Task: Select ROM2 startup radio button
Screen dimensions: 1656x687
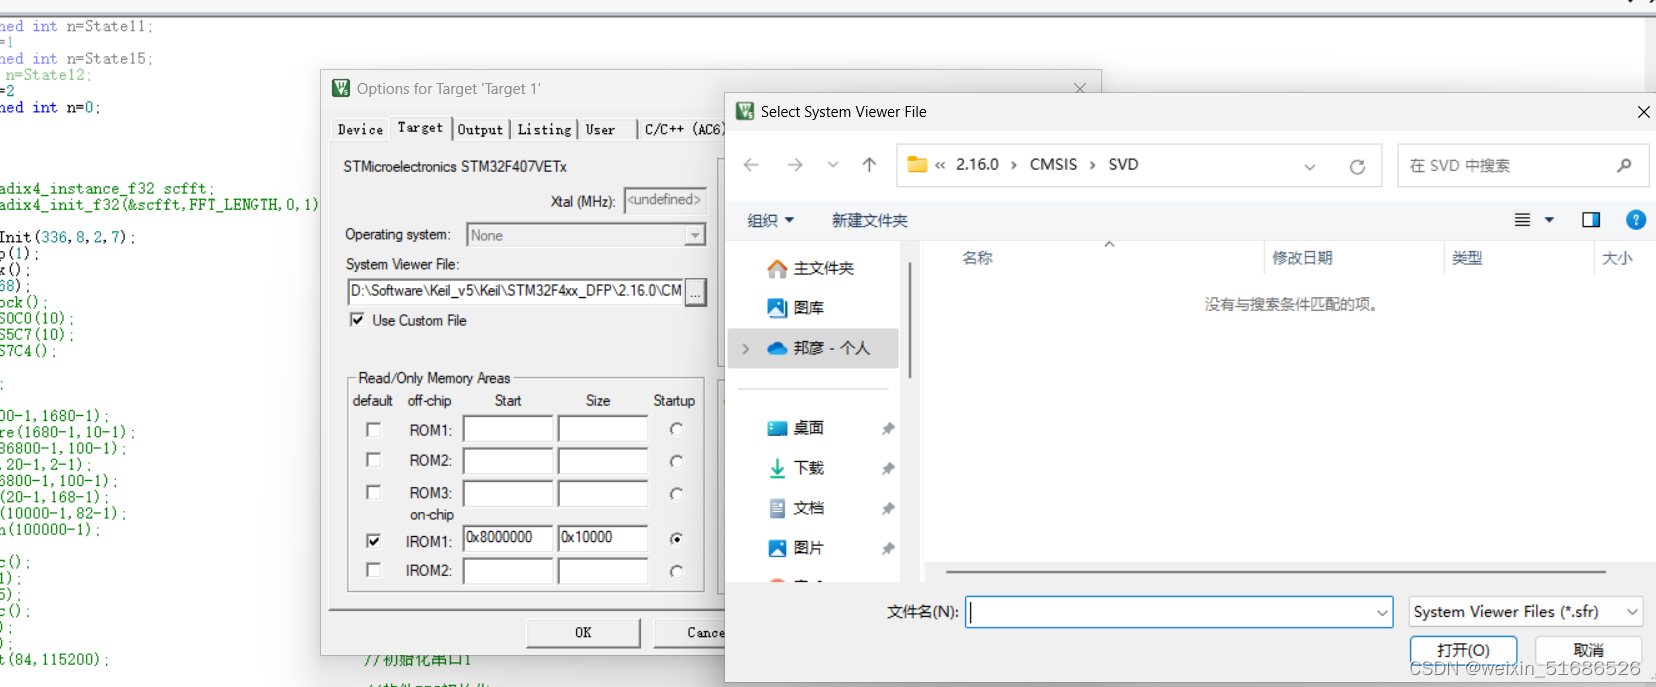Action: [676, 461]
